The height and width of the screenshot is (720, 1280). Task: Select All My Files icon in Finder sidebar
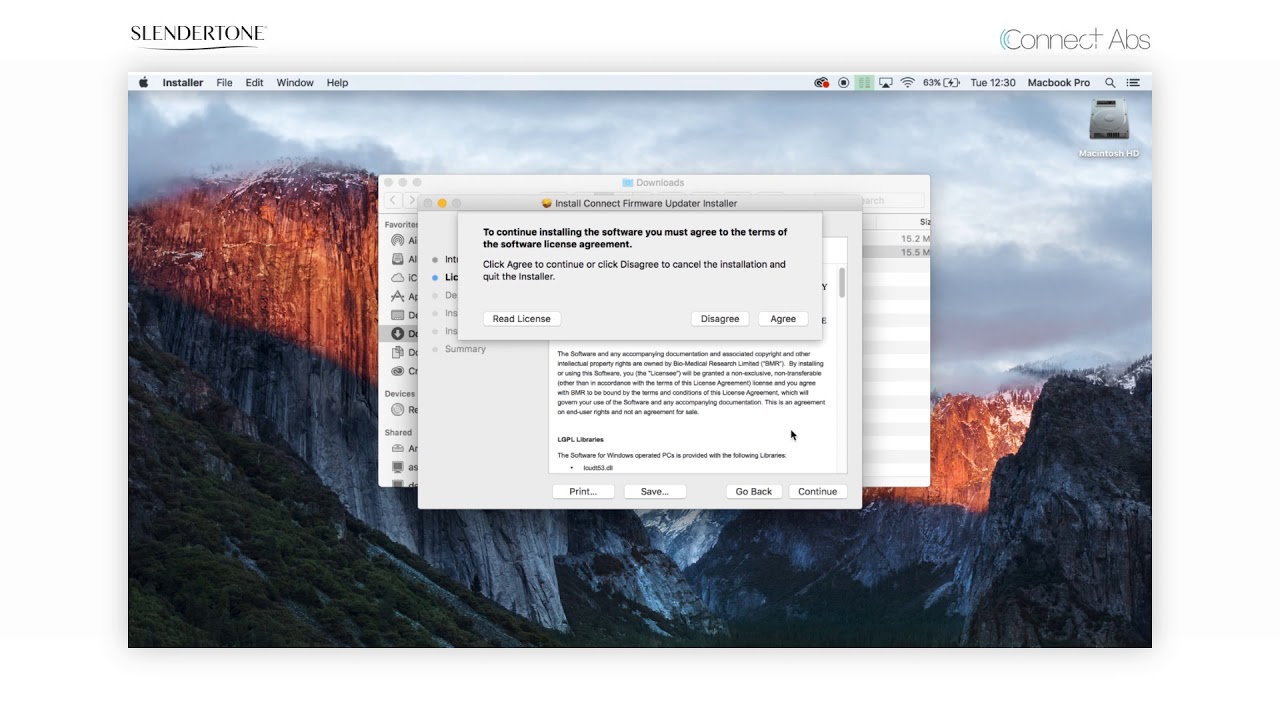[398, 259]
